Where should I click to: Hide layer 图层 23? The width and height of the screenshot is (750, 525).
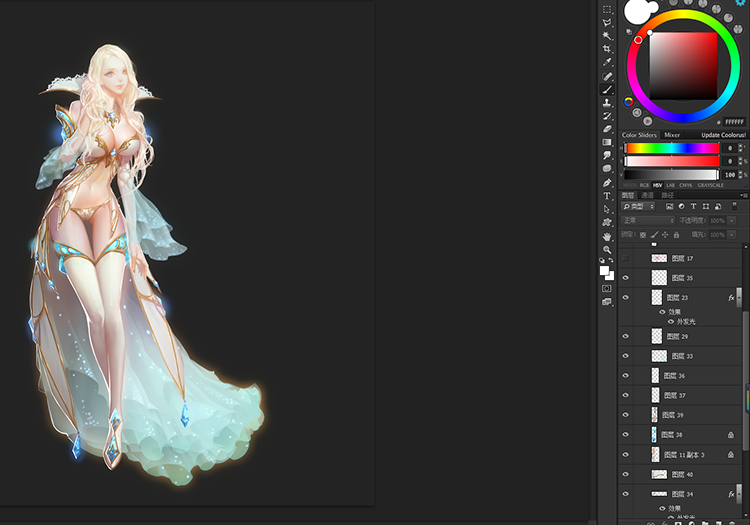pos(626,297)
